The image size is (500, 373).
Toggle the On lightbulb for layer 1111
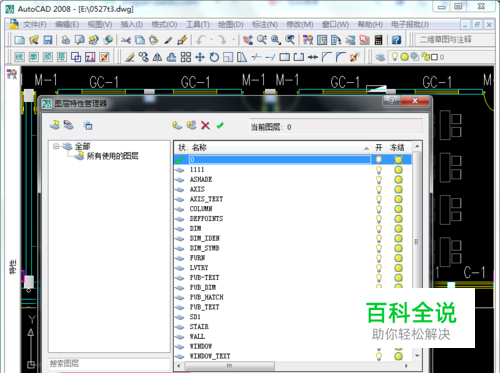[x=379, y=170]
